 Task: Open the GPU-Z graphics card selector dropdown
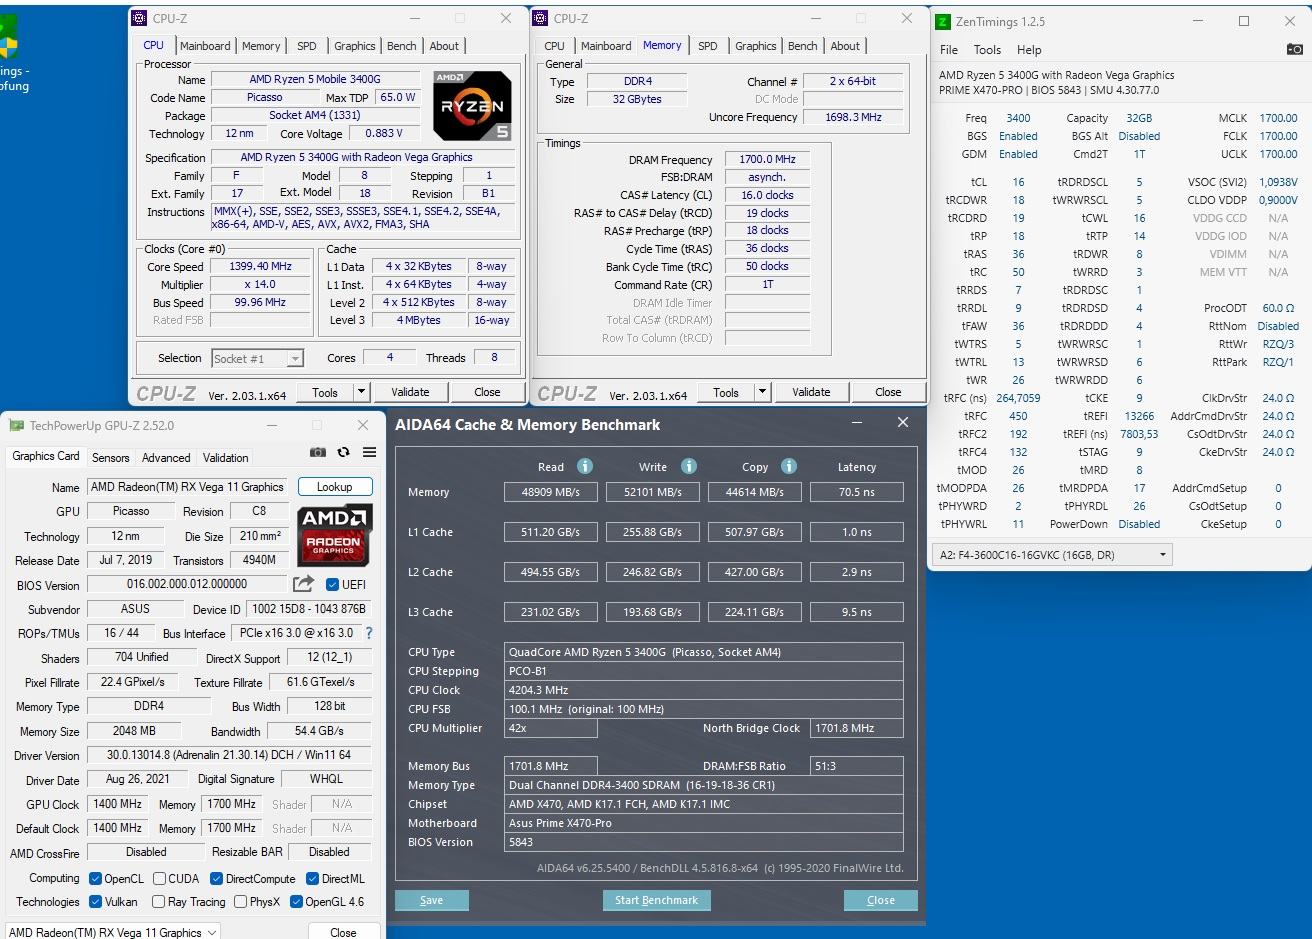click(113, 932)
